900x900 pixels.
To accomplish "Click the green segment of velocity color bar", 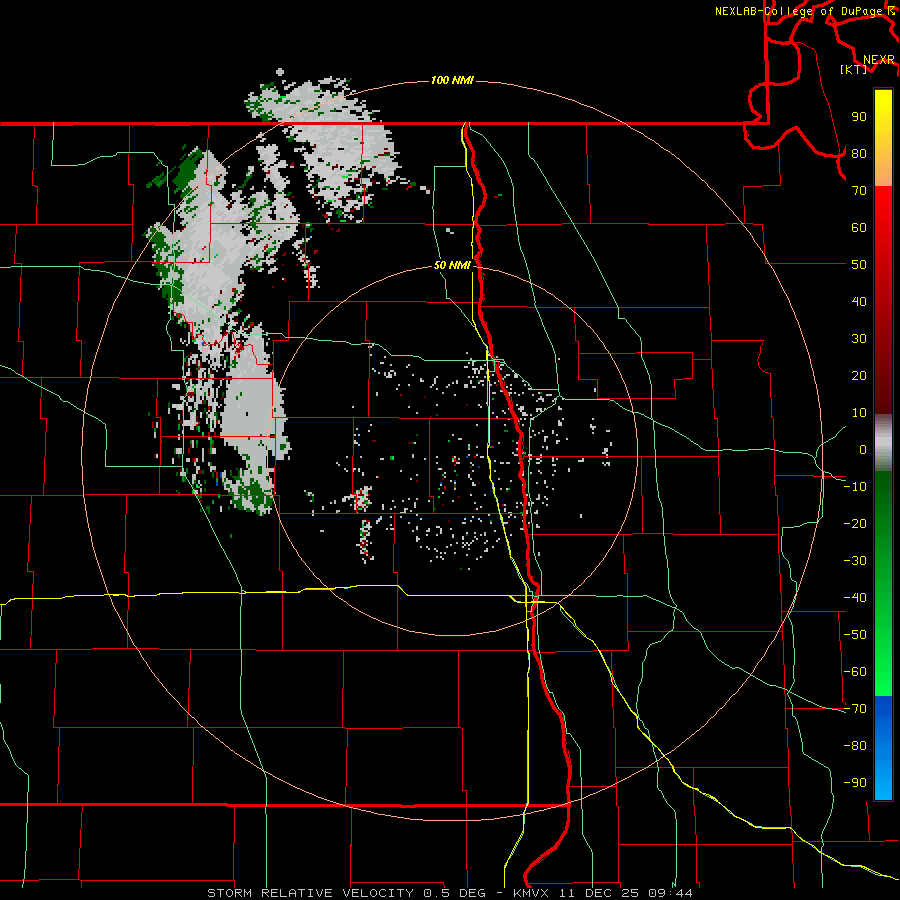I will point(883,583).
